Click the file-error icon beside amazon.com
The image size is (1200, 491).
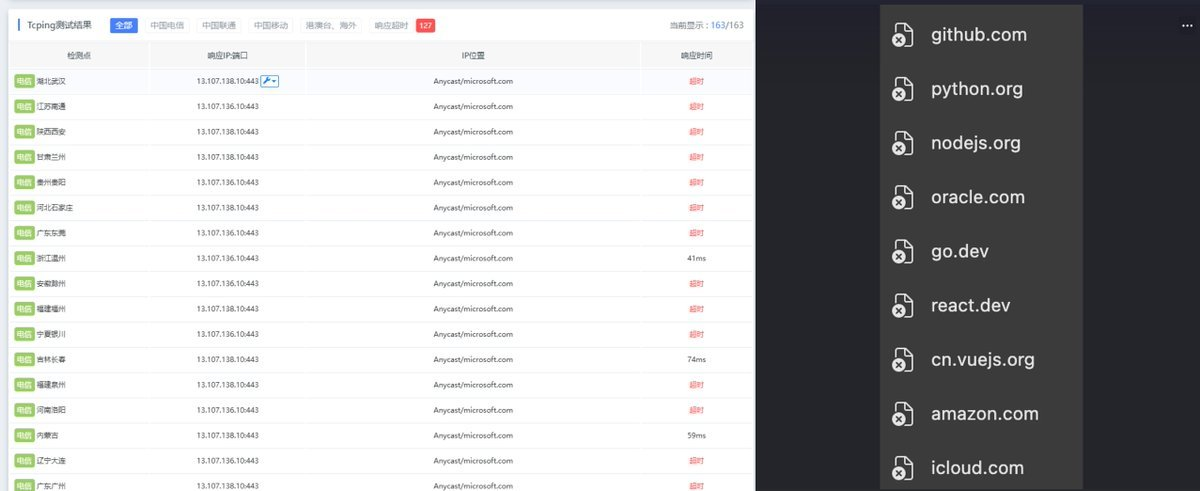tap(902, 413)
